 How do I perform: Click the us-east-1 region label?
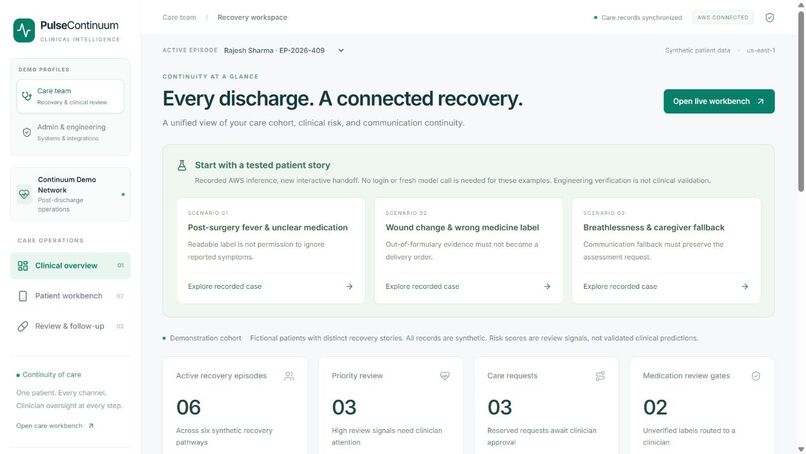click(x=761, y=50)
